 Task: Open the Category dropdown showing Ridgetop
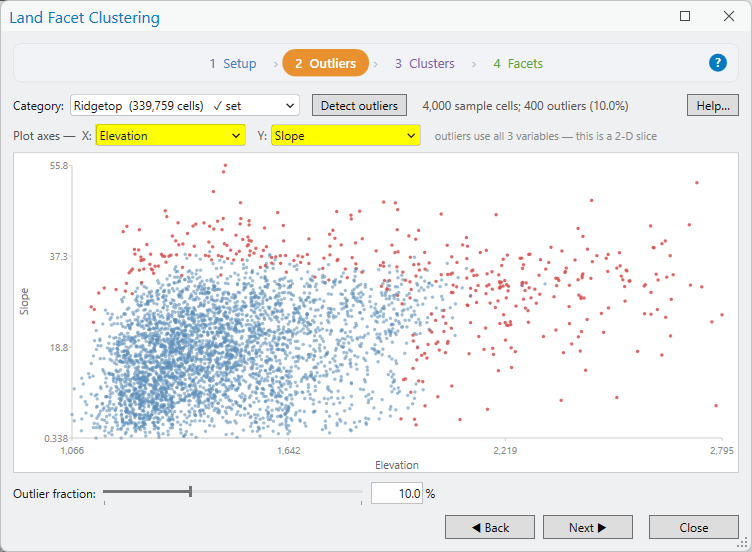point(185,106)
